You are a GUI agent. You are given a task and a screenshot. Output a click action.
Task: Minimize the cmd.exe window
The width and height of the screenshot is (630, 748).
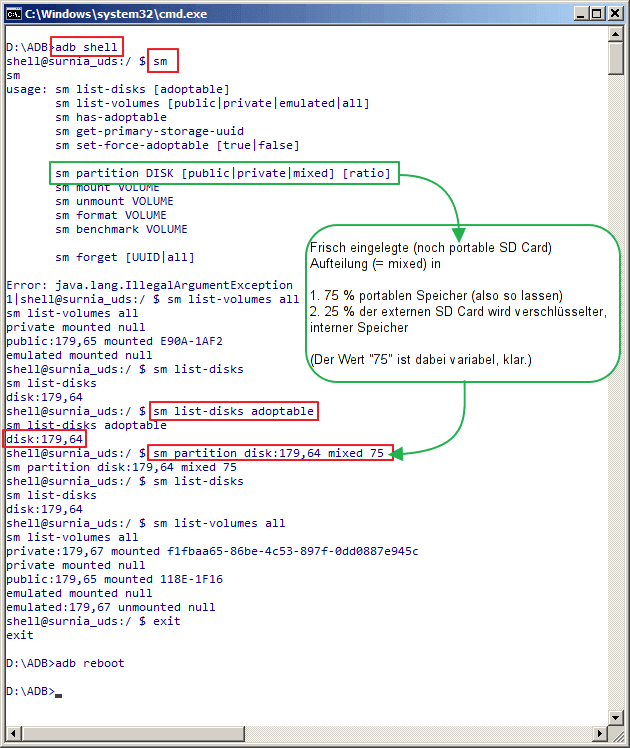coord(580,13)
